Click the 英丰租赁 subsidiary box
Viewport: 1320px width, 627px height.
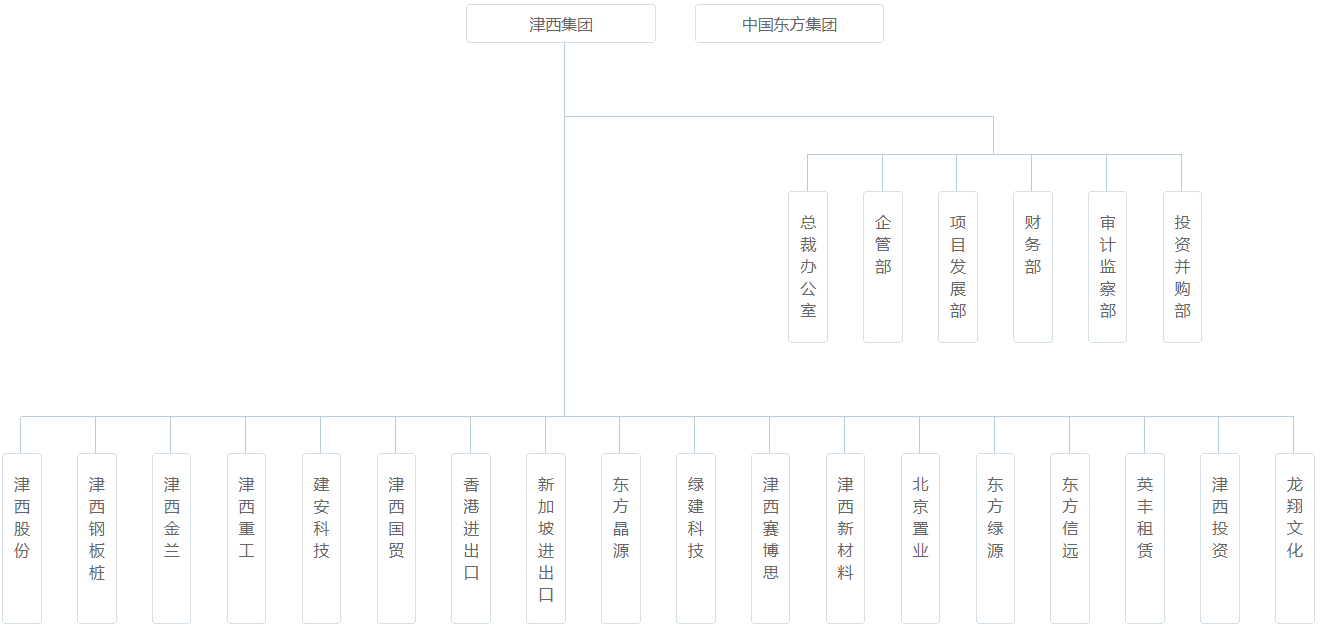point(1145,538)
